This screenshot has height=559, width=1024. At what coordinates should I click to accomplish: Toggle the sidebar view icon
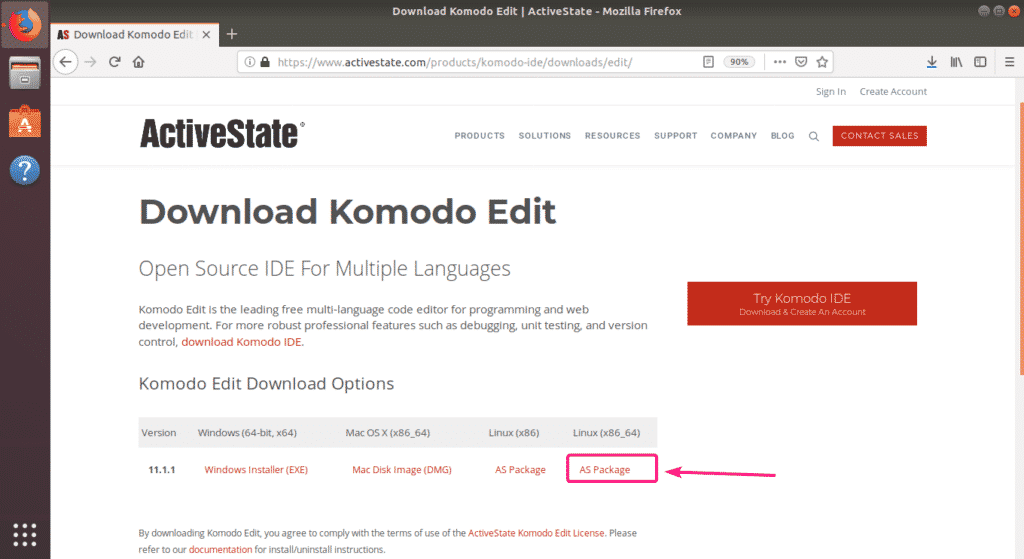point(980,62)
